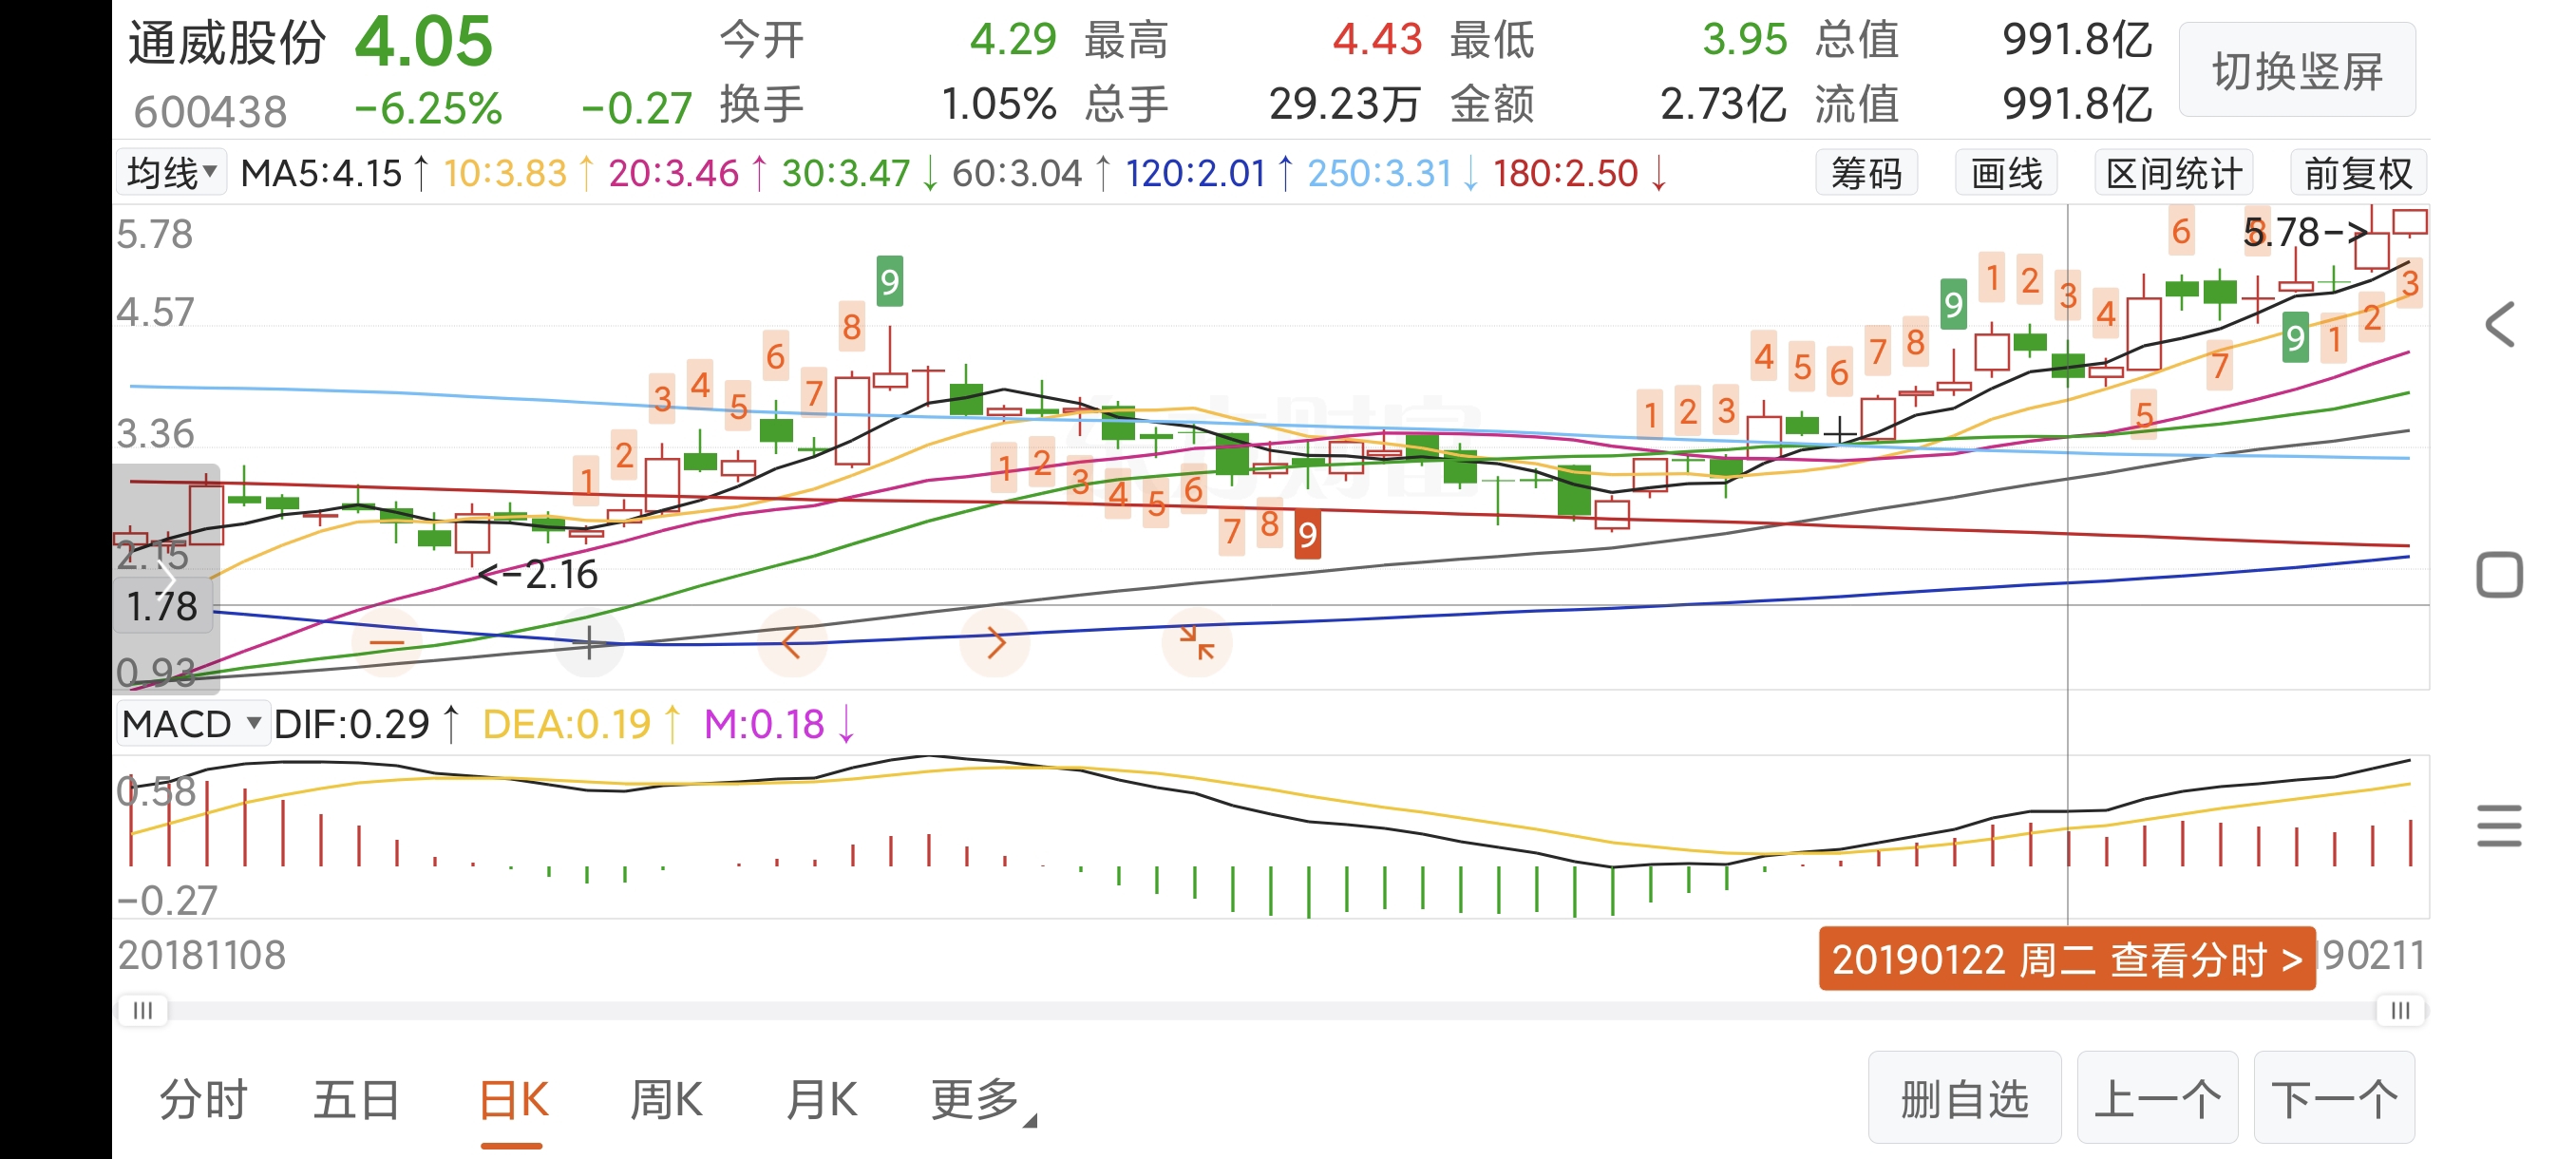Open the 均线 indicator dropdown
Image resolution: width=2576 pixels, height=1159 pixels.
coord(171,173)
